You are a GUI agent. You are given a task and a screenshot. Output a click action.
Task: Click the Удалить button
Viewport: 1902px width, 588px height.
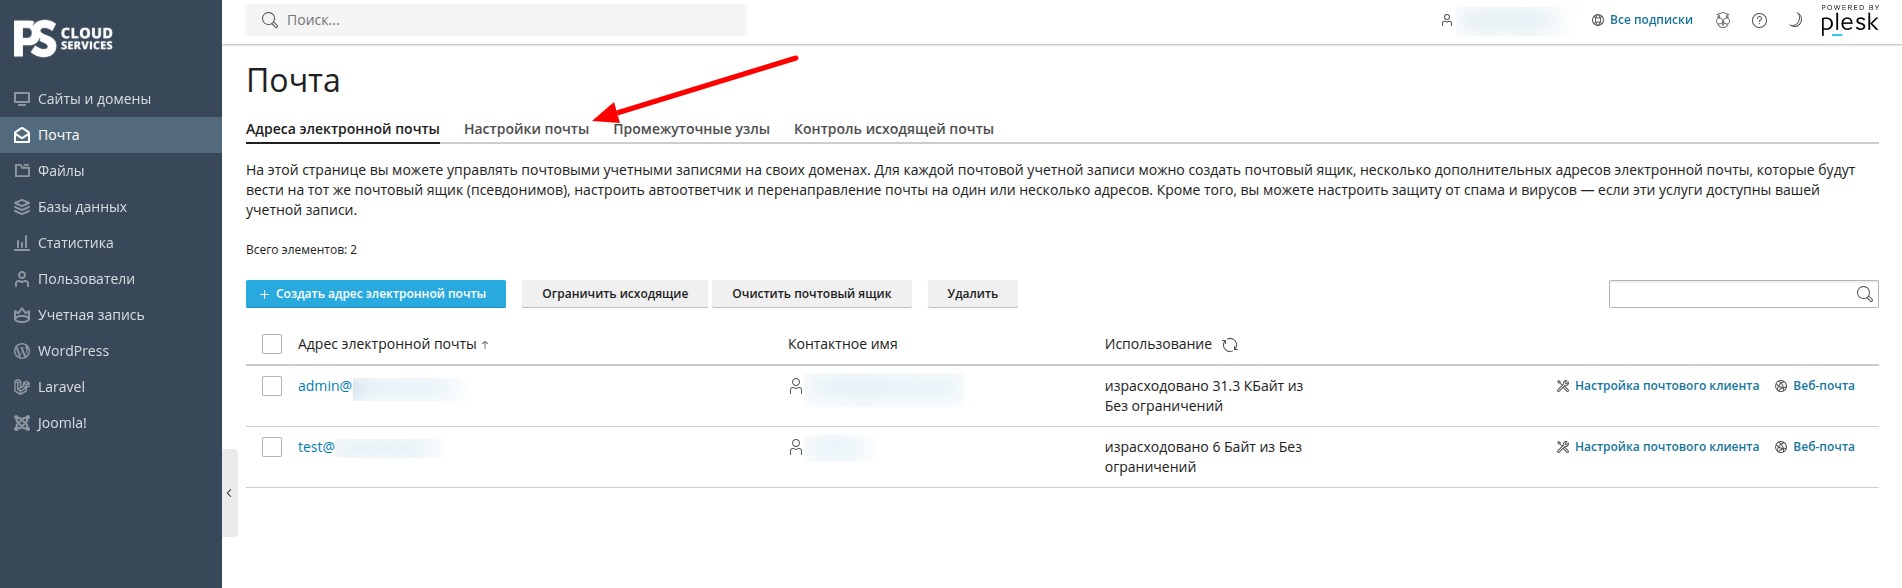pos(973,294)
